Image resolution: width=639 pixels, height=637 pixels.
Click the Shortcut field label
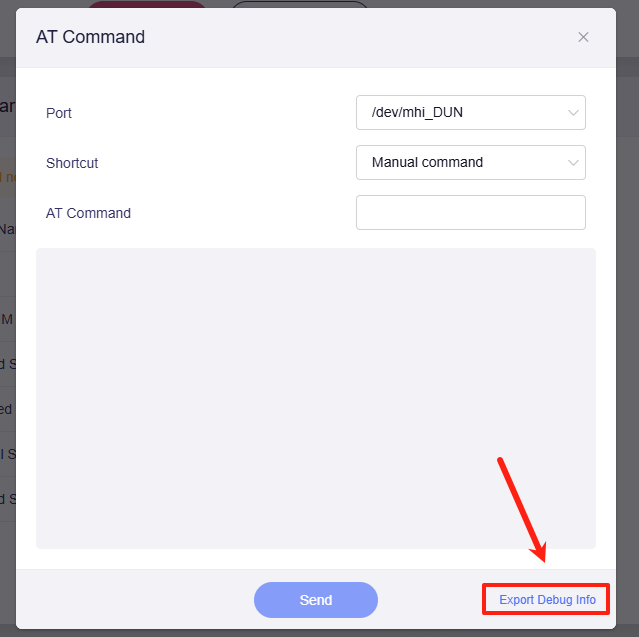point(72,162)
